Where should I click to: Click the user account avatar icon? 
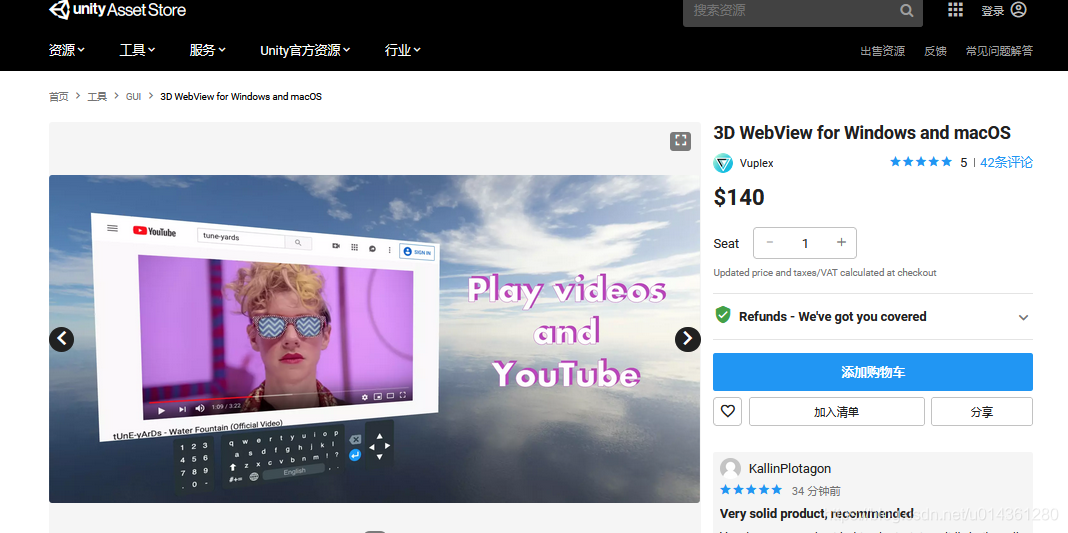coord(1018,10)
